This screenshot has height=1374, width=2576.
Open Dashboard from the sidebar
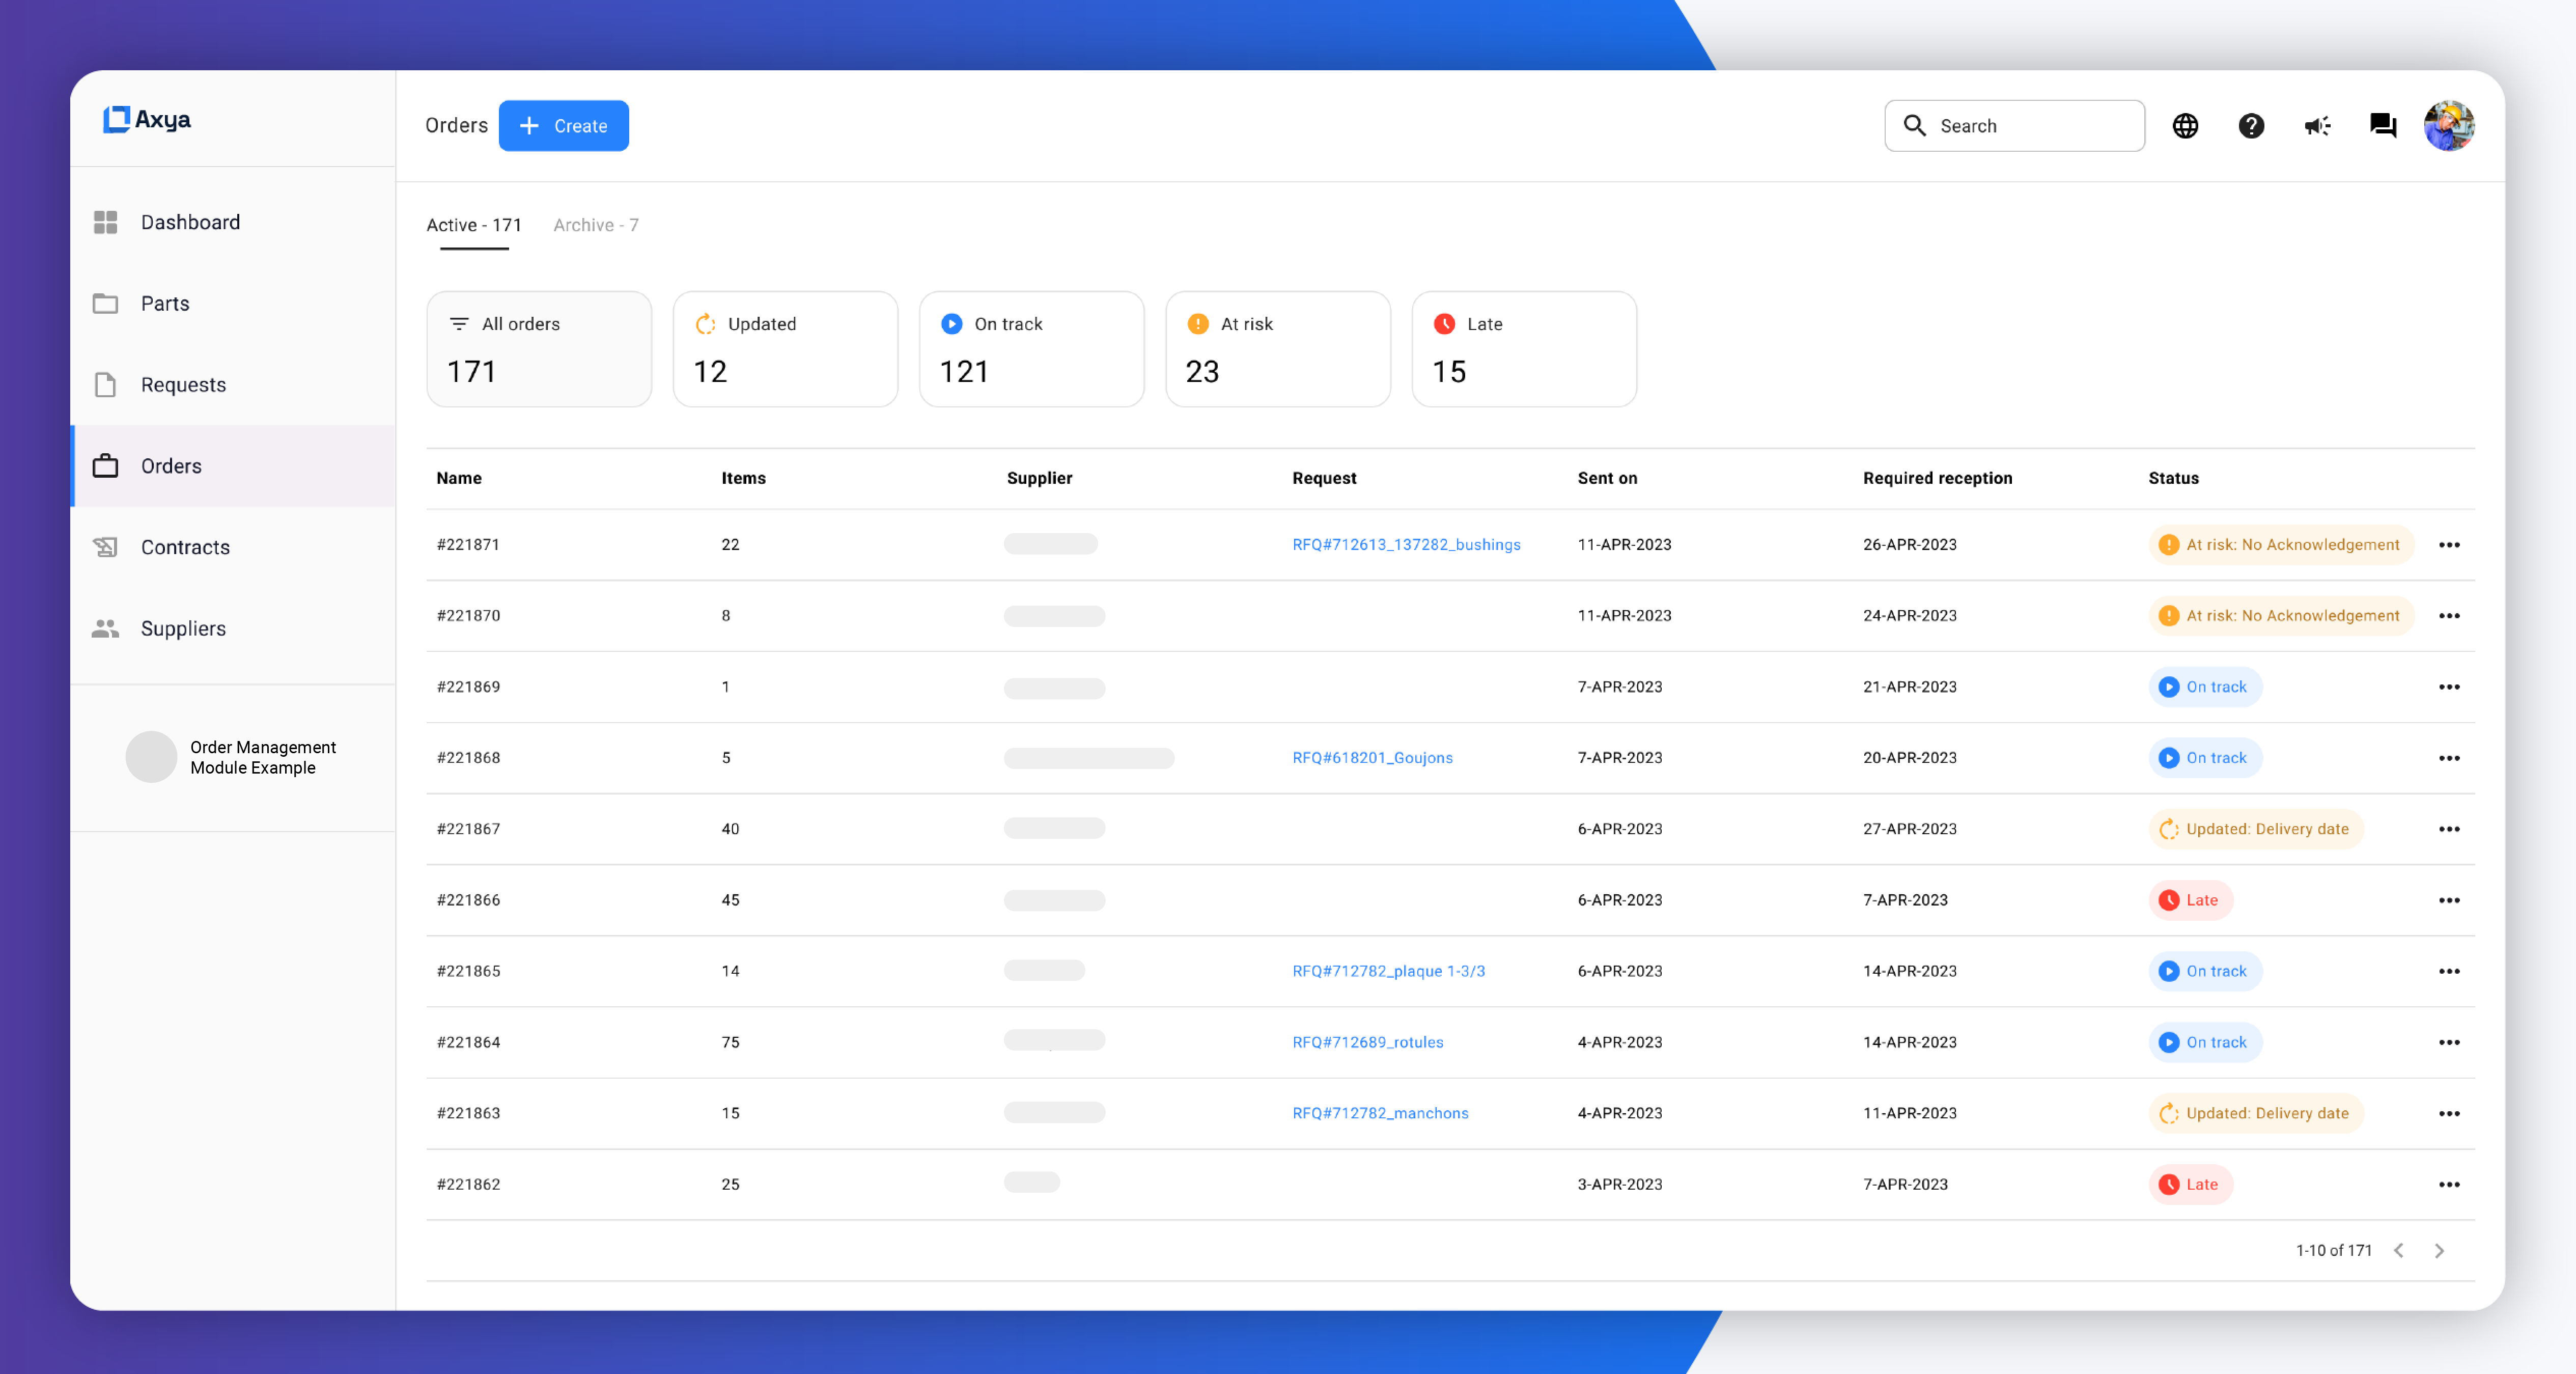point(190,222)
